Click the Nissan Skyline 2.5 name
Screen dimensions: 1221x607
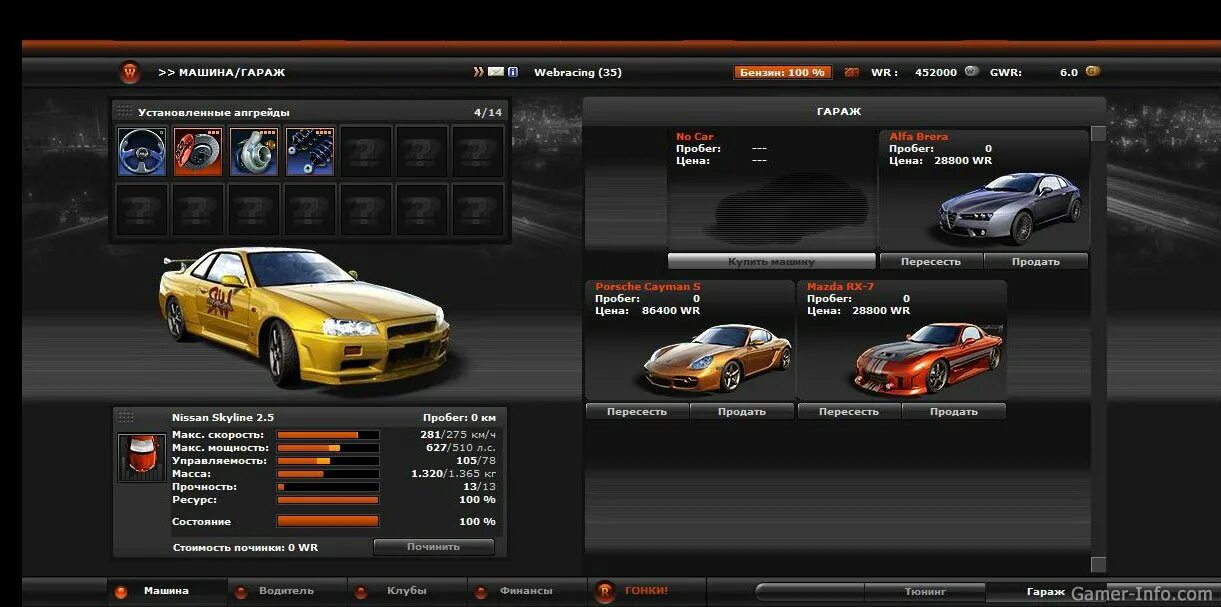(223, 417)
